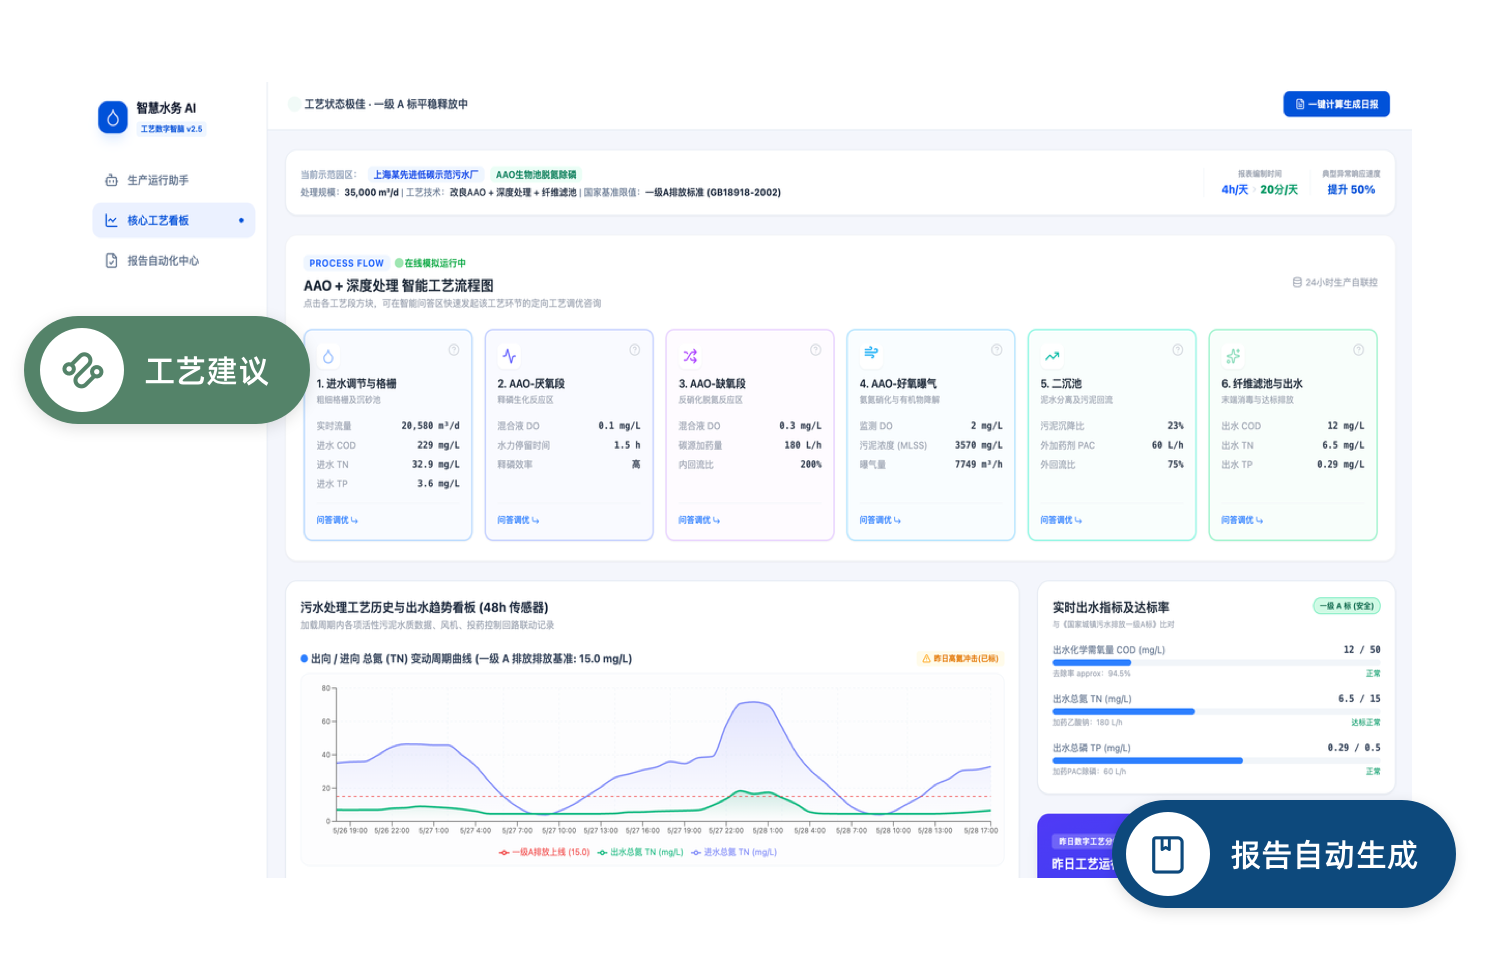The height and width of the screenshot is (960, 1492).
Task: Click the warning icon in 昨日高氮冲击 badge
Action: pyautogui.click(x=926, y=659)
